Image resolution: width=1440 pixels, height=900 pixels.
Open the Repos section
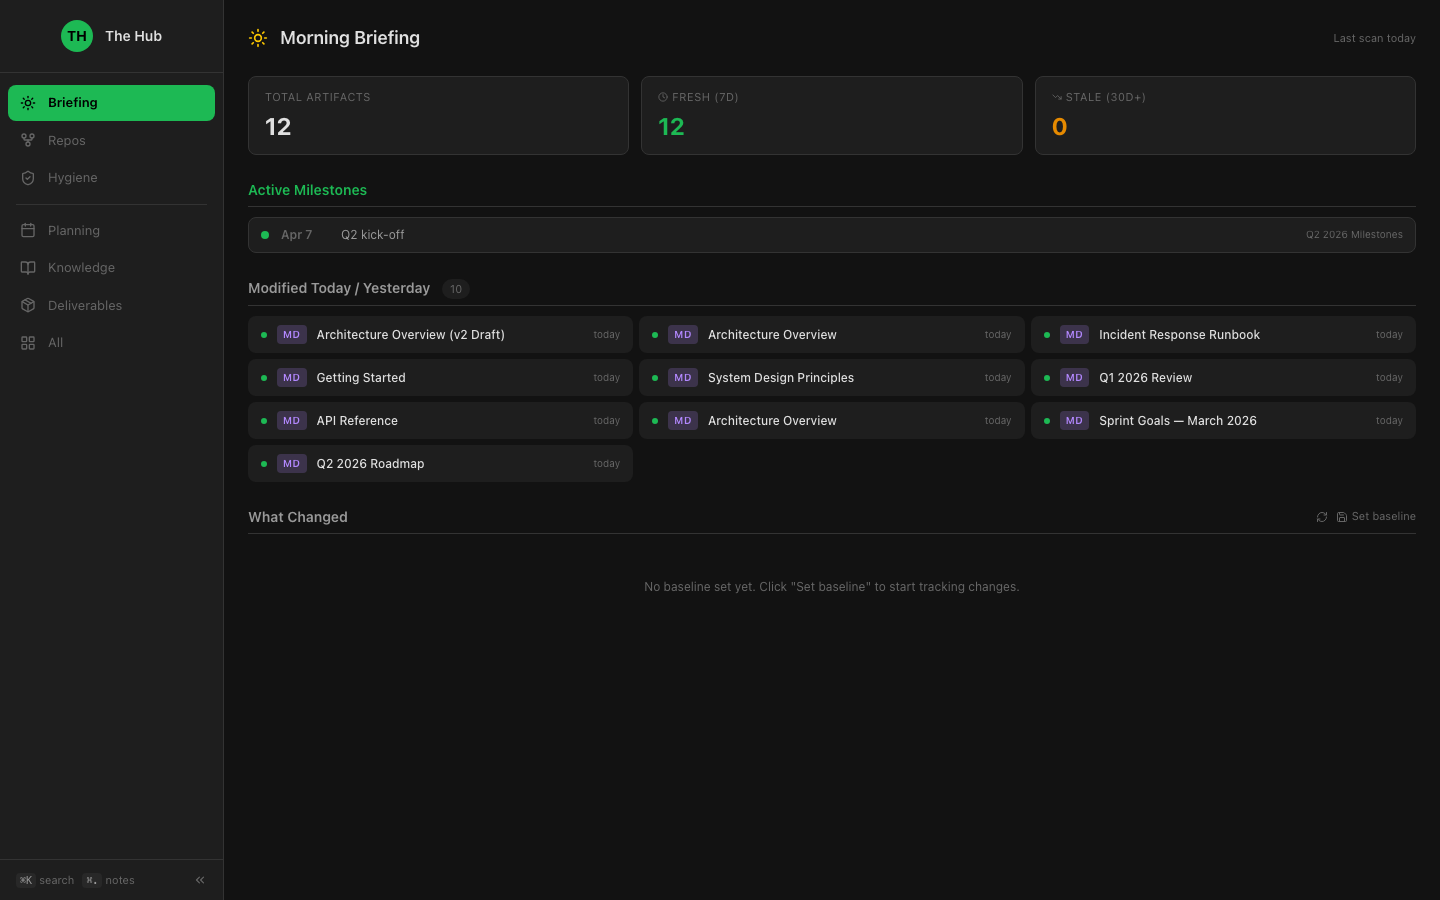[x=67, y=141]
